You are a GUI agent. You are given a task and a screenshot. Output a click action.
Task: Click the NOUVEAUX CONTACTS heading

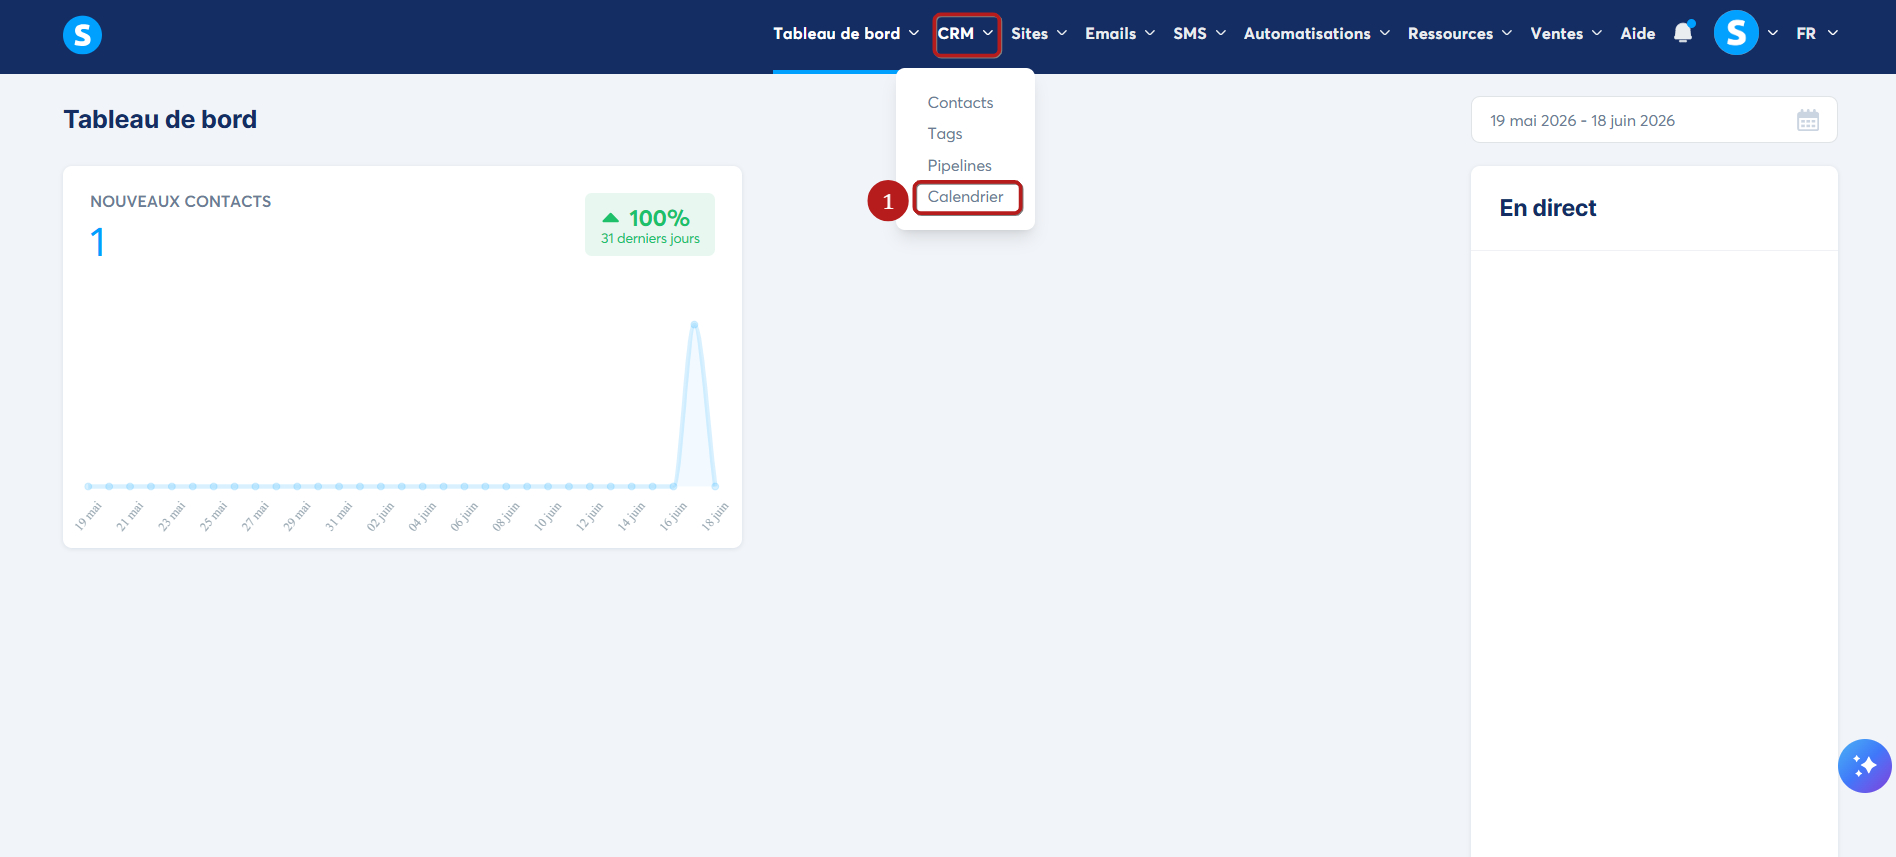[181, 201]
